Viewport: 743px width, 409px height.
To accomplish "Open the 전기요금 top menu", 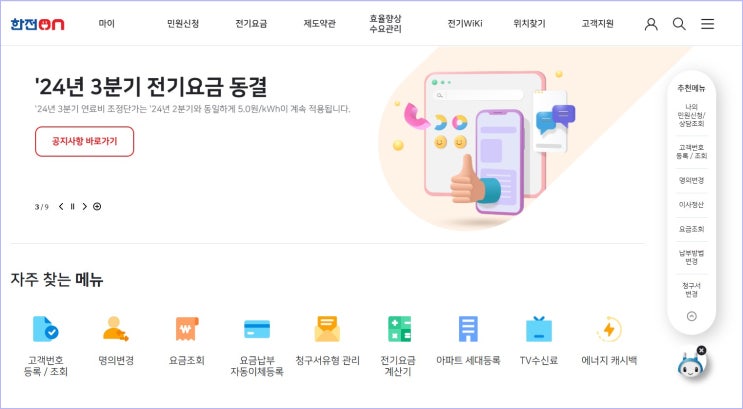I will (251, 24).
